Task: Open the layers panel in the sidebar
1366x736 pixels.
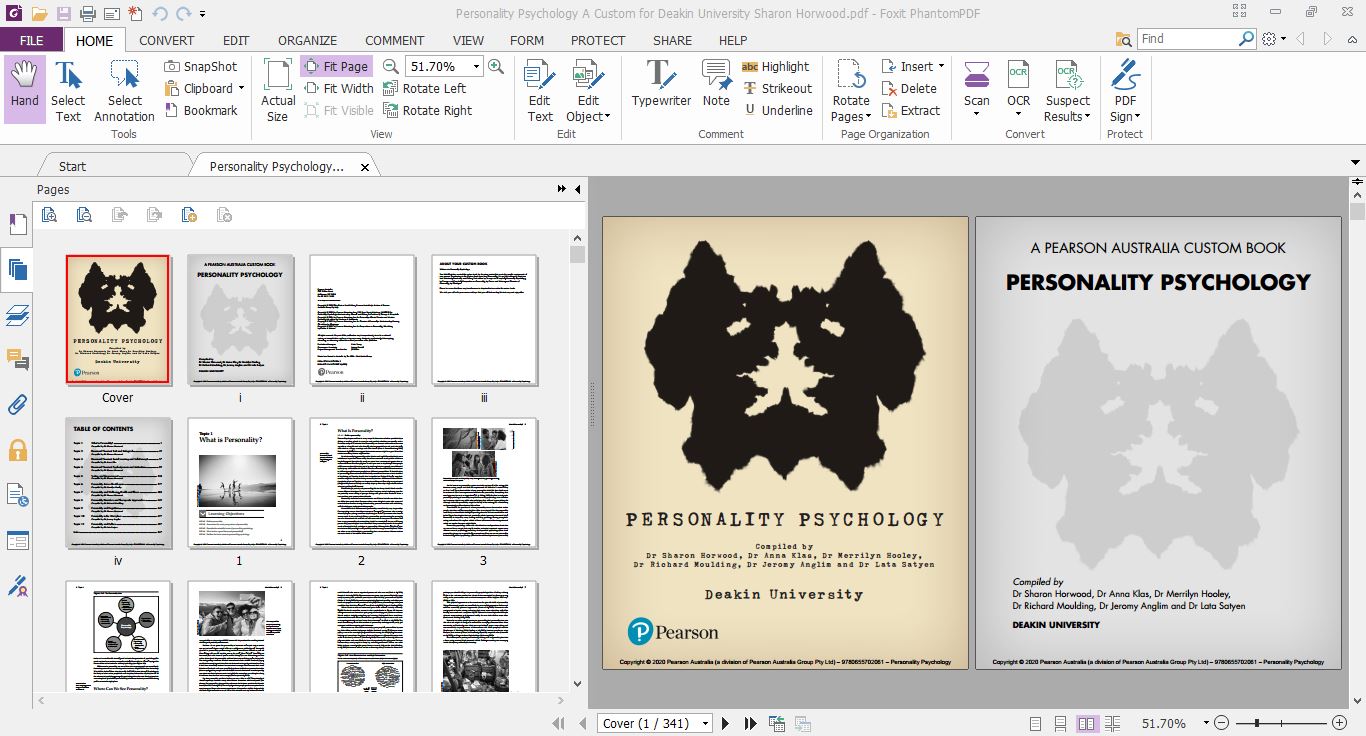Action: [17, 314]
